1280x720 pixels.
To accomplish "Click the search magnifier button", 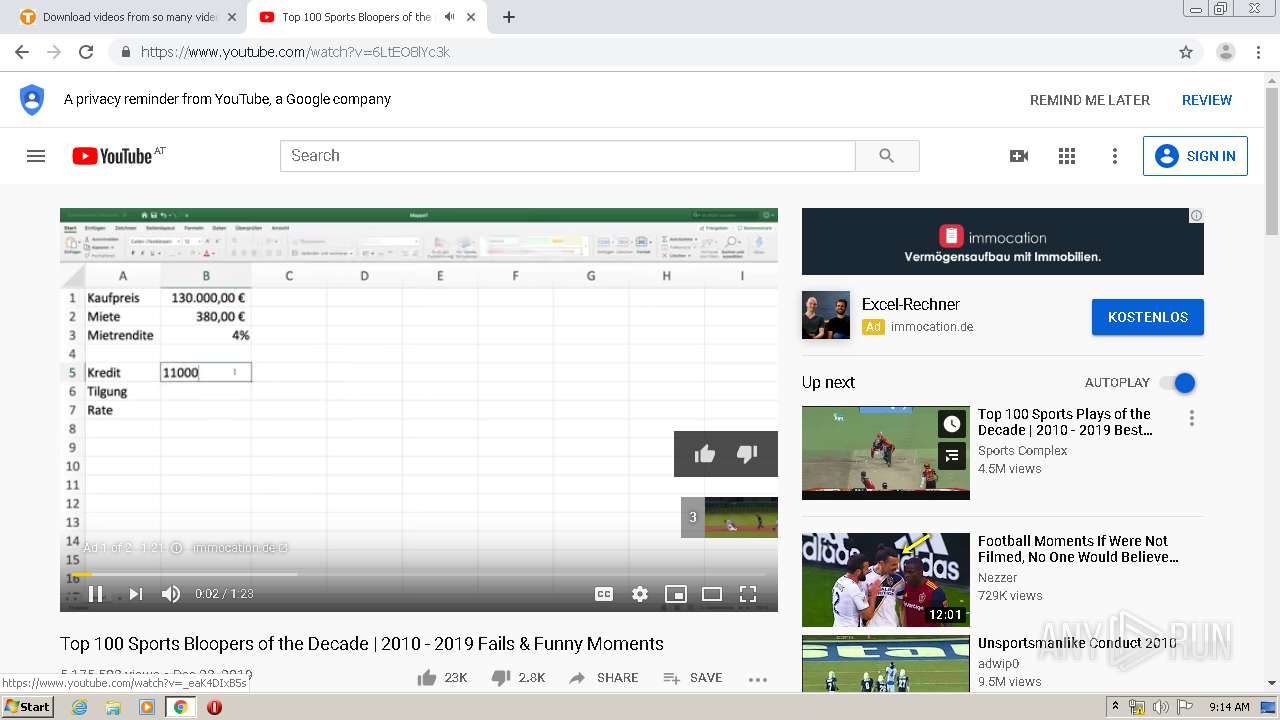I will (887, 156).
